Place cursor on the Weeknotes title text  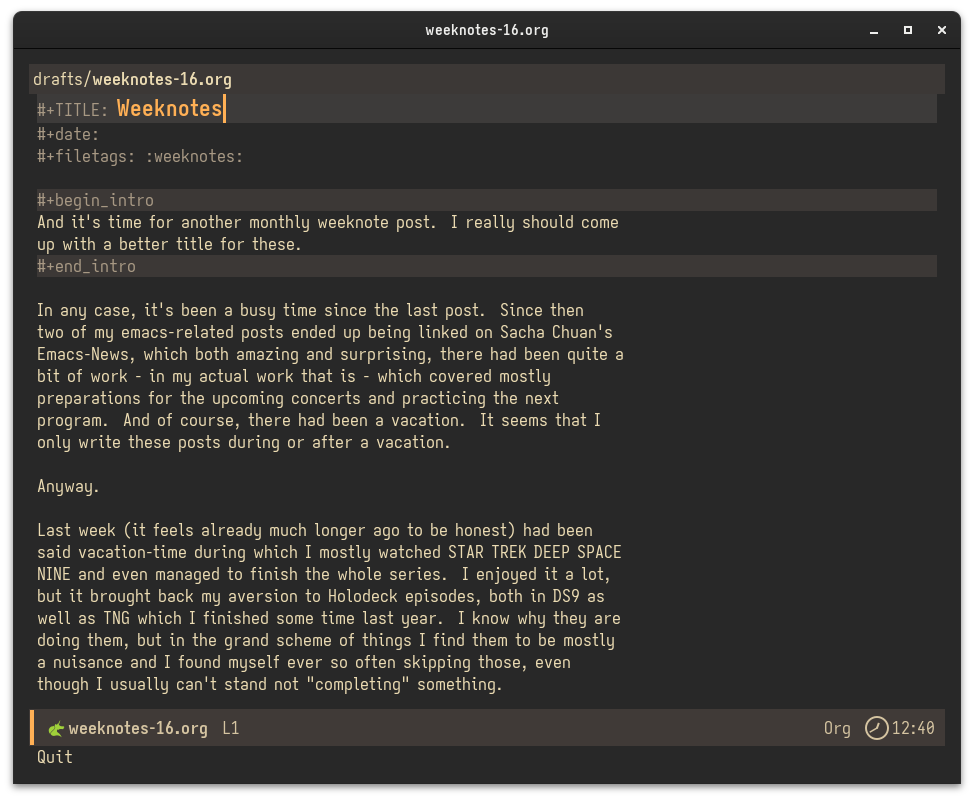pyautogui.click(x=169, y=108)
